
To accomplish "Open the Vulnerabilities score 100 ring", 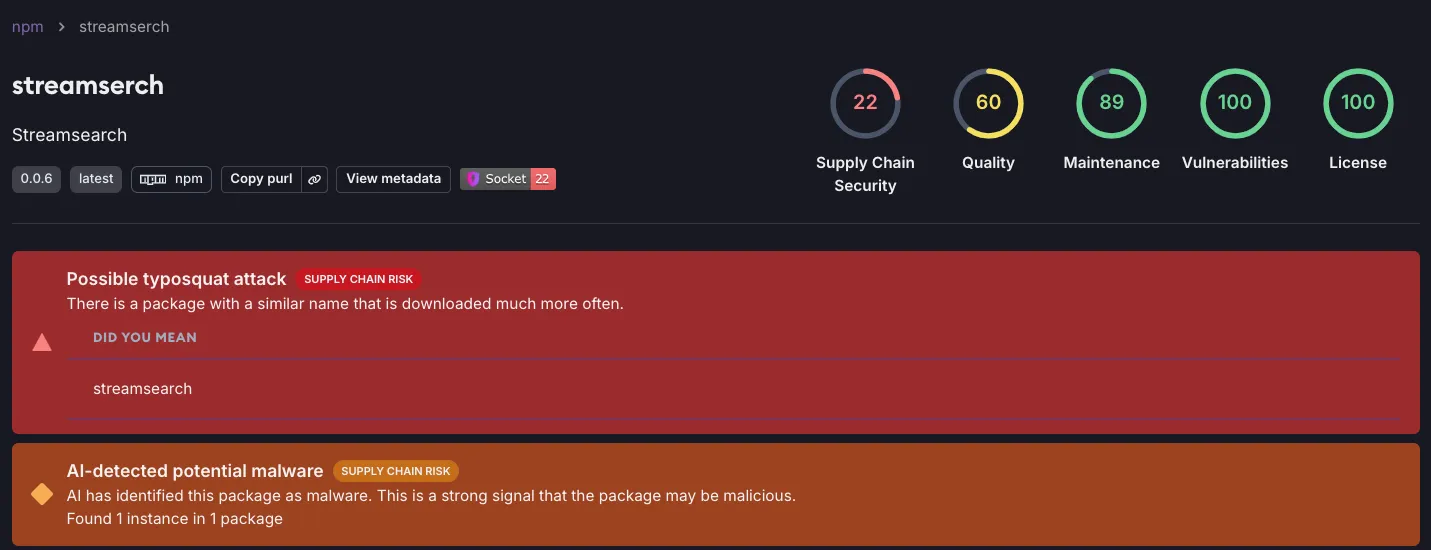I will (x=1235, y=103).
